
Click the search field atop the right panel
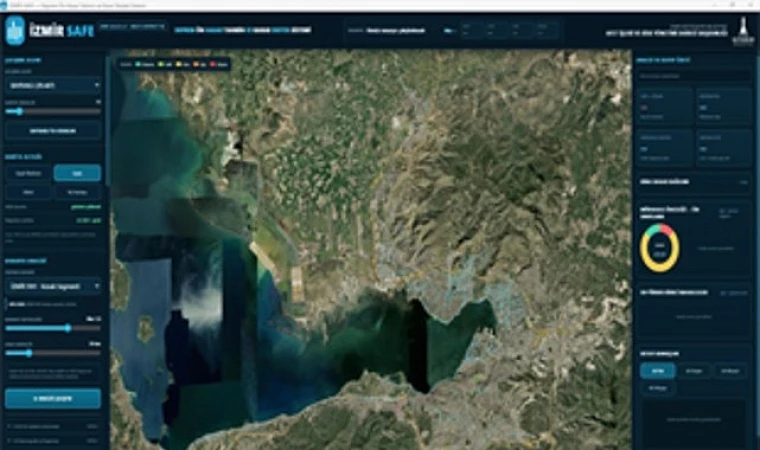click(693, 76)
